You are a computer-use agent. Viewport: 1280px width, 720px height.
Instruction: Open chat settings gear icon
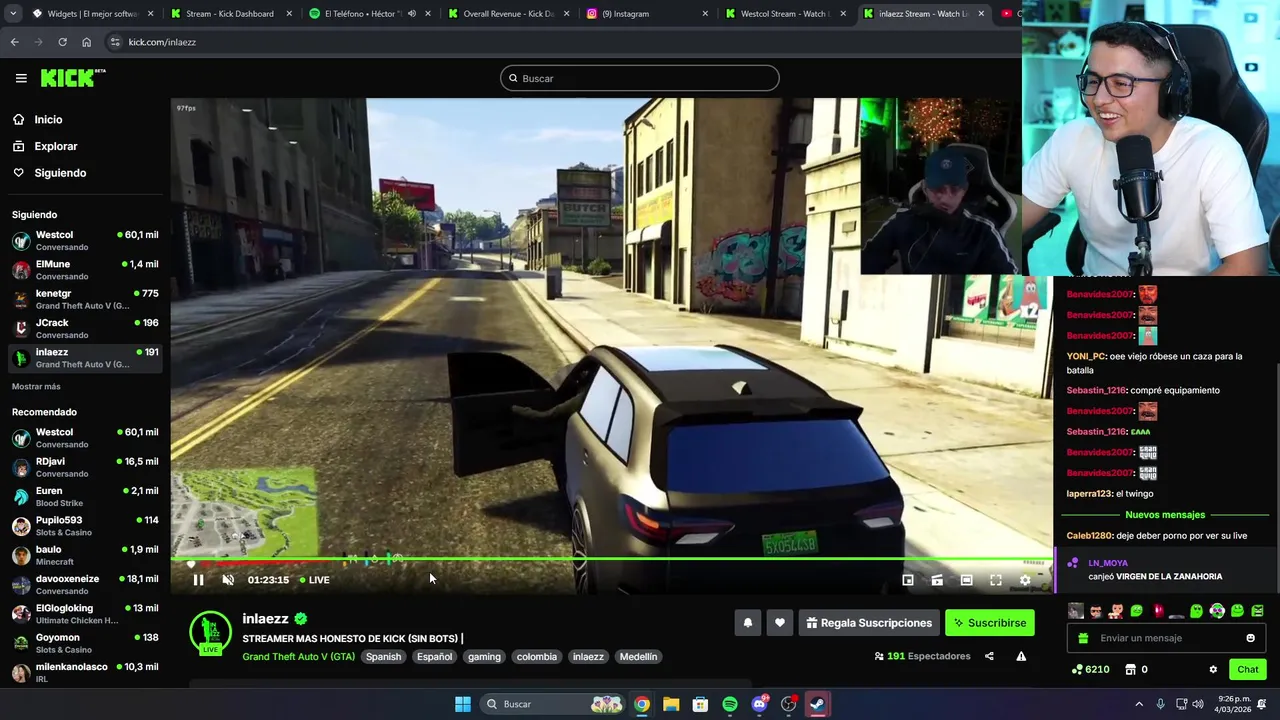click(x=1213, y=669)
